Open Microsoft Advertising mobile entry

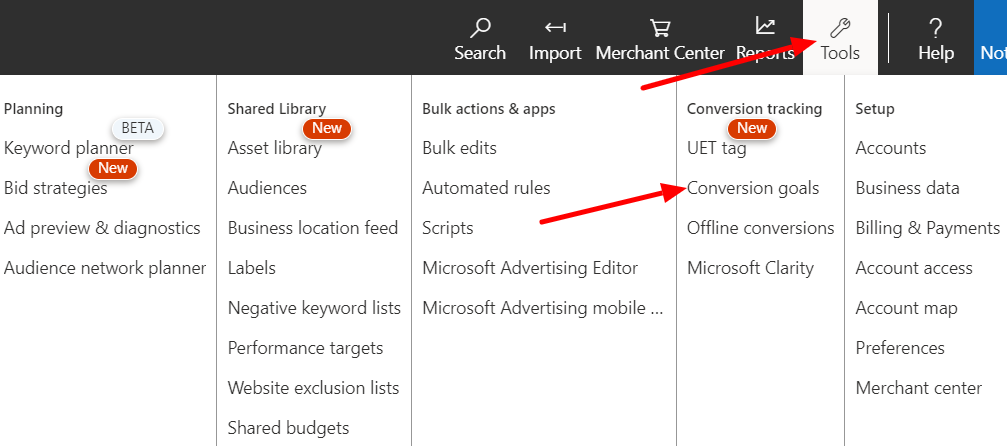tap(543, 308)
